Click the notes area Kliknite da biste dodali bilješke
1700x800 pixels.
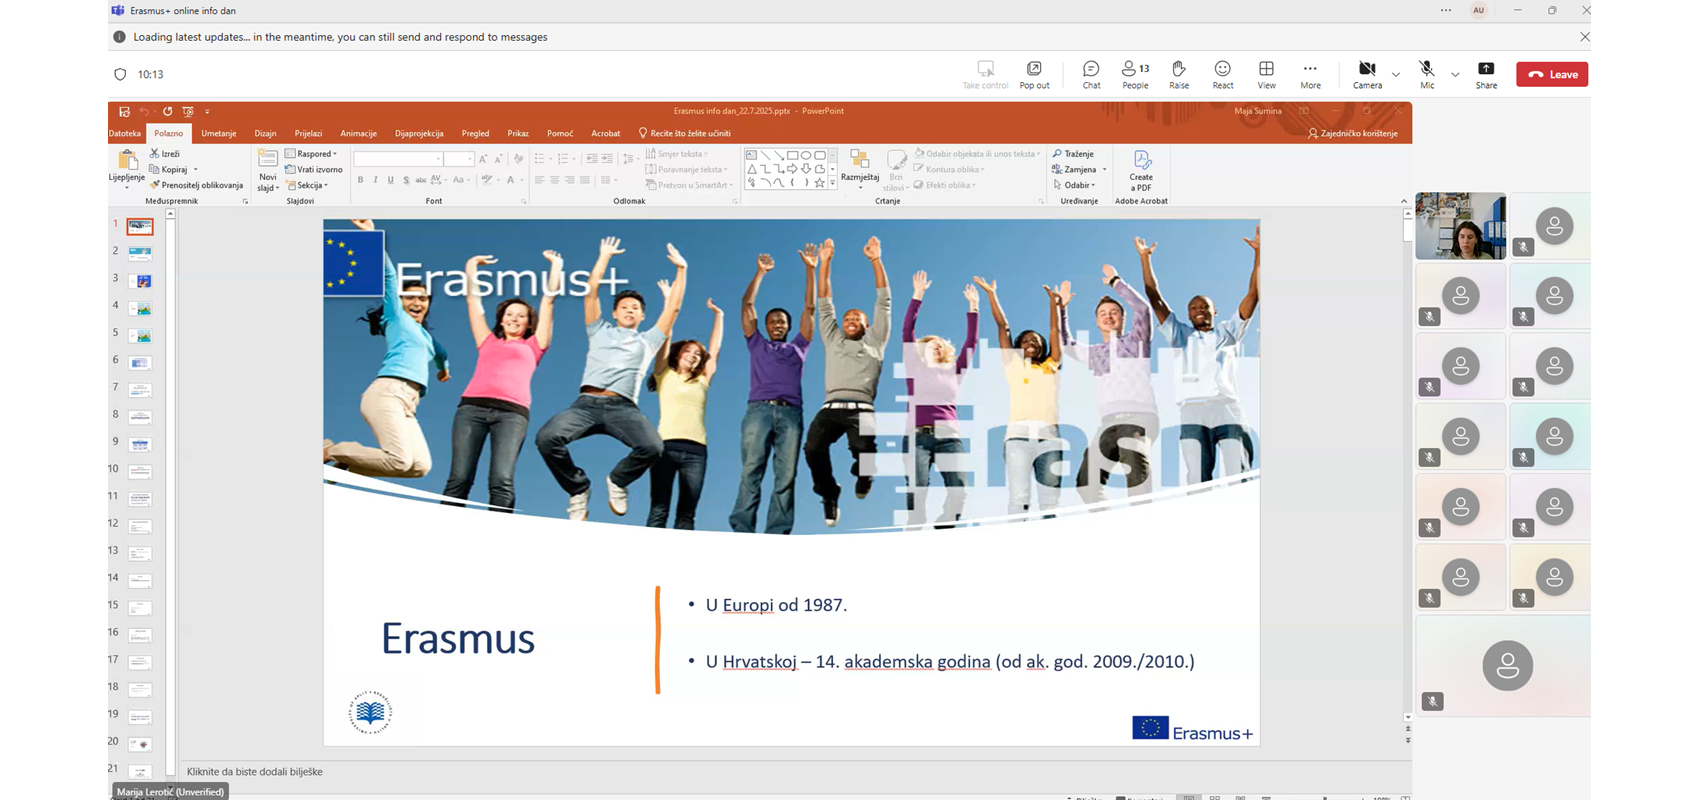[x=254, y=772]
